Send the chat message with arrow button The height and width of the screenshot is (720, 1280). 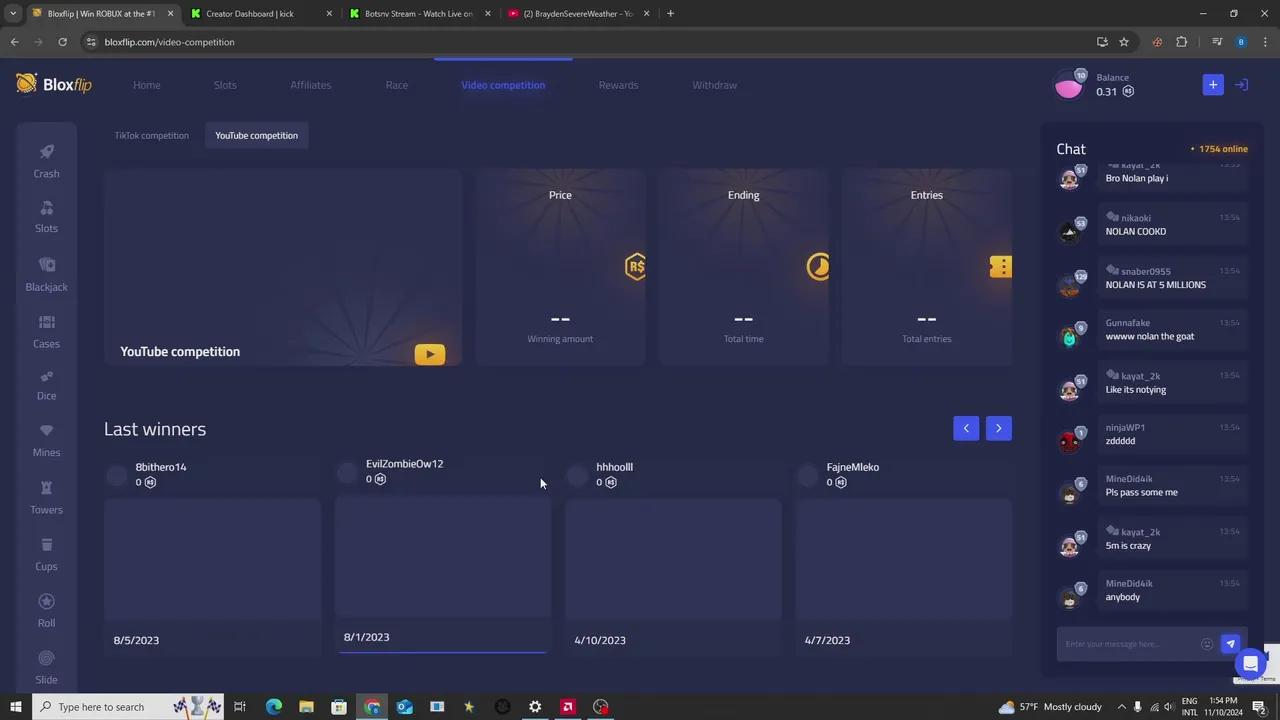pyautogui.click(x=1231, y=644)
